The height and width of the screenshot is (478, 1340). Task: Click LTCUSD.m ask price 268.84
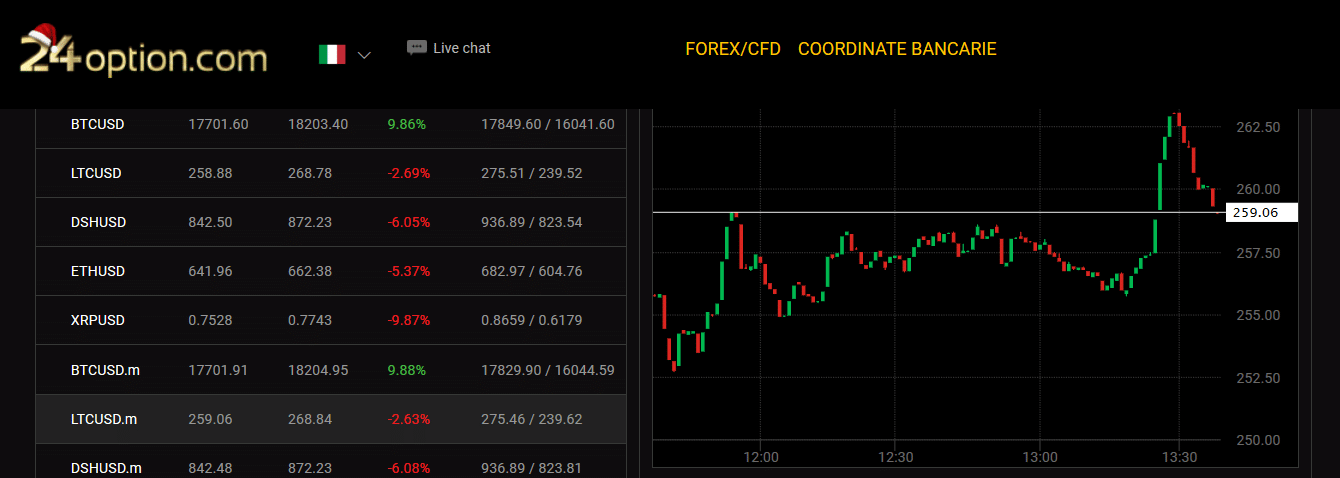pos(310,419)
